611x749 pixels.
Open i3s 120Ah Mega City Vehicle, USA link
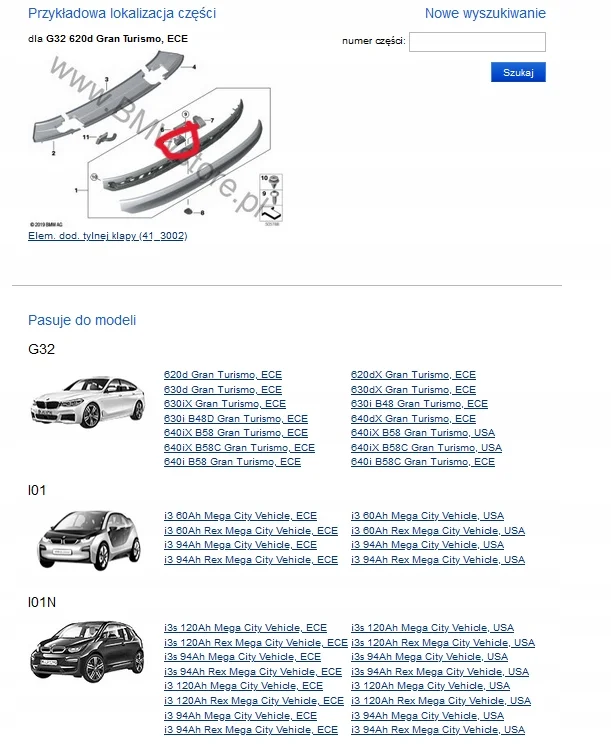[x=432, y=628]
